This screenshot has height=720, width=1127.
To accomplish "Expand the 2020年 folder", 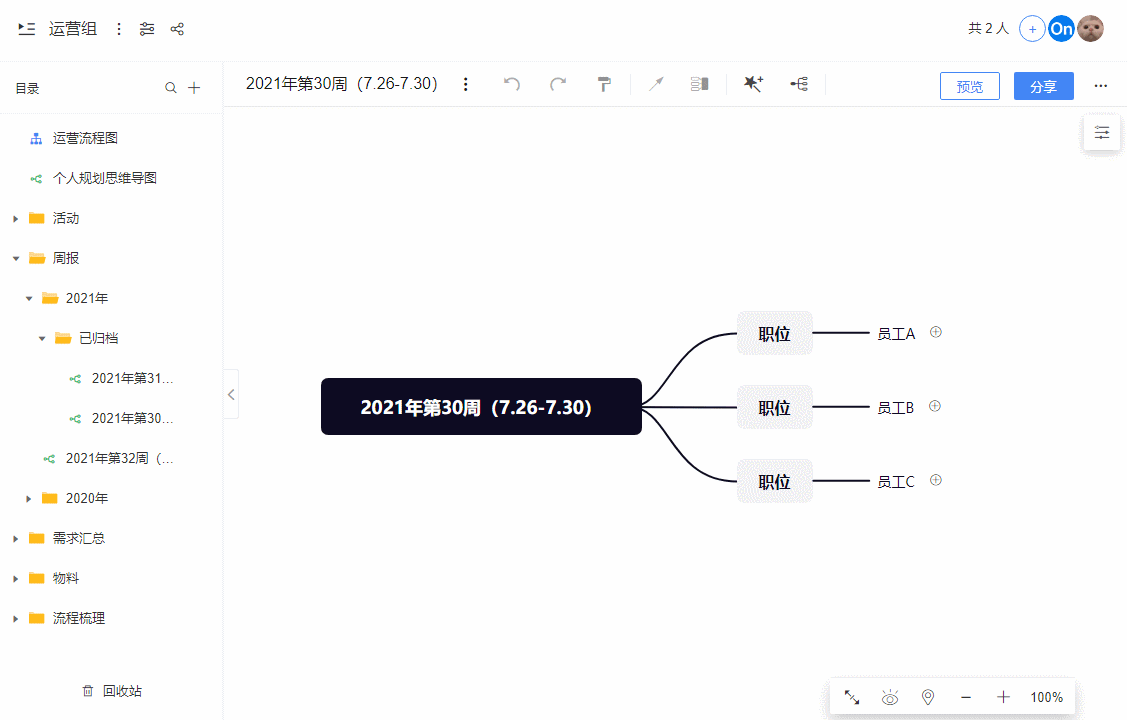I will [27, 498].
